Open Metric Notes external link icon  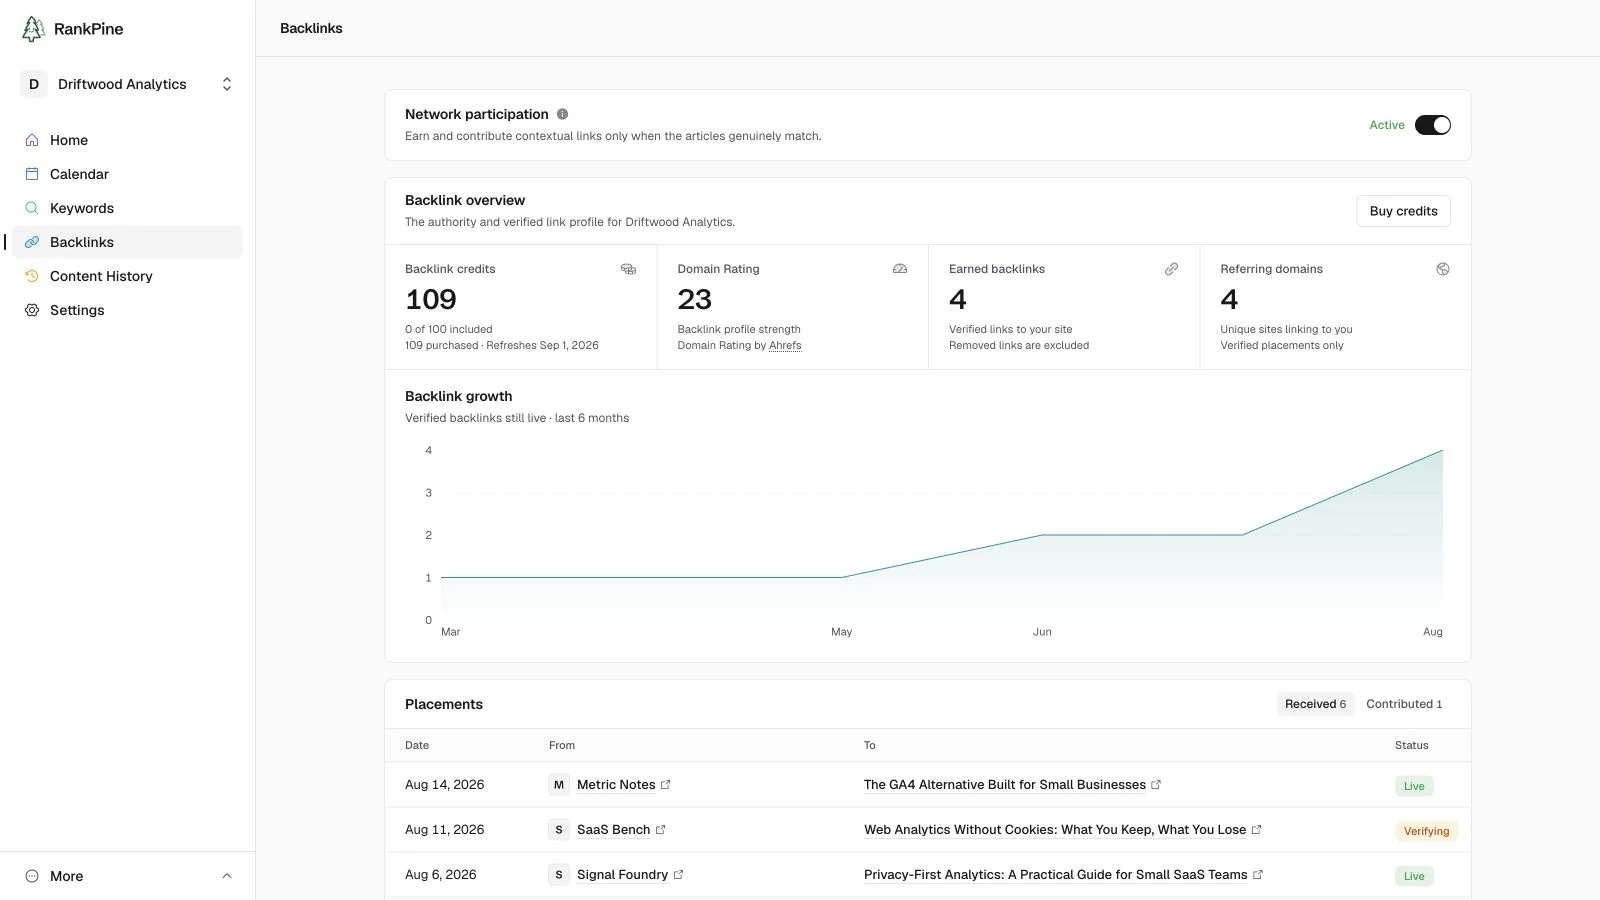(x=666, y=785)
